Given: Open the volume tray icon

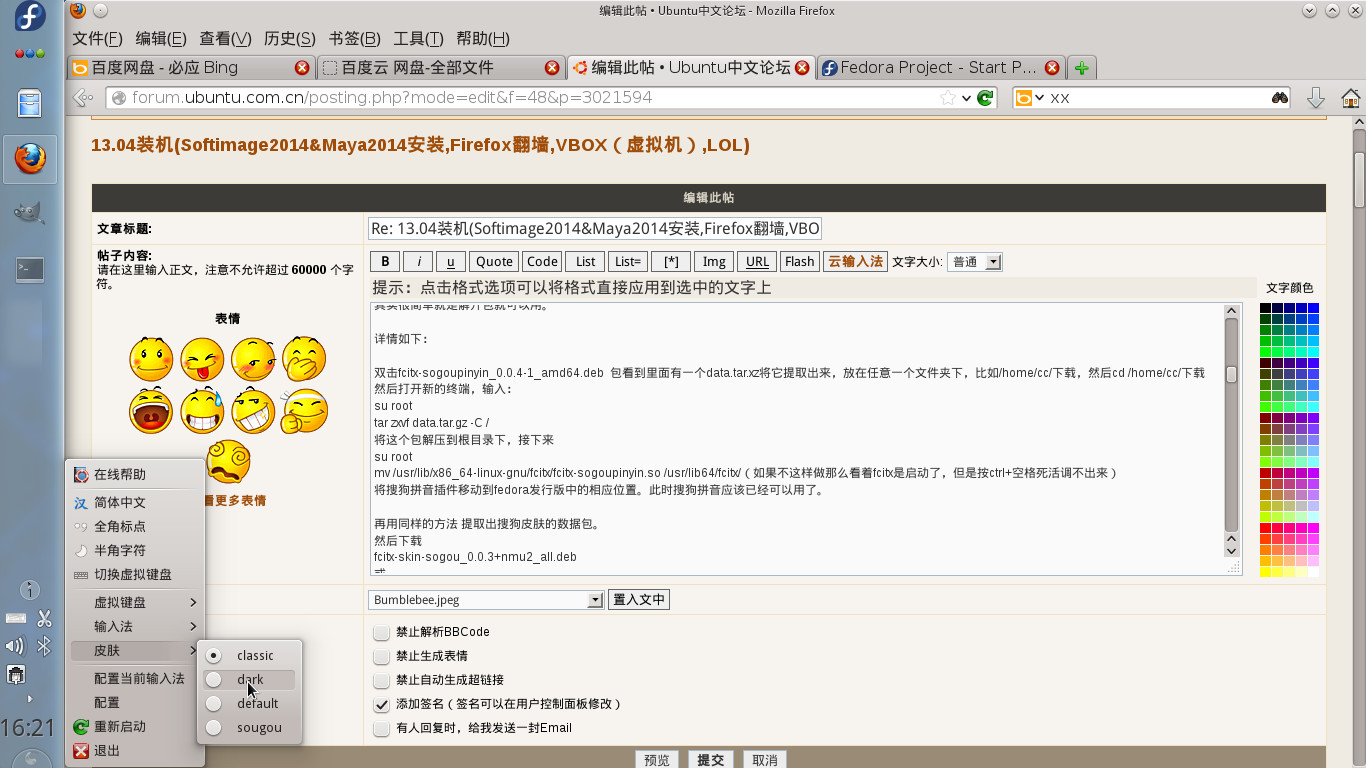Looking at the screenshot, I should point(15,647).
